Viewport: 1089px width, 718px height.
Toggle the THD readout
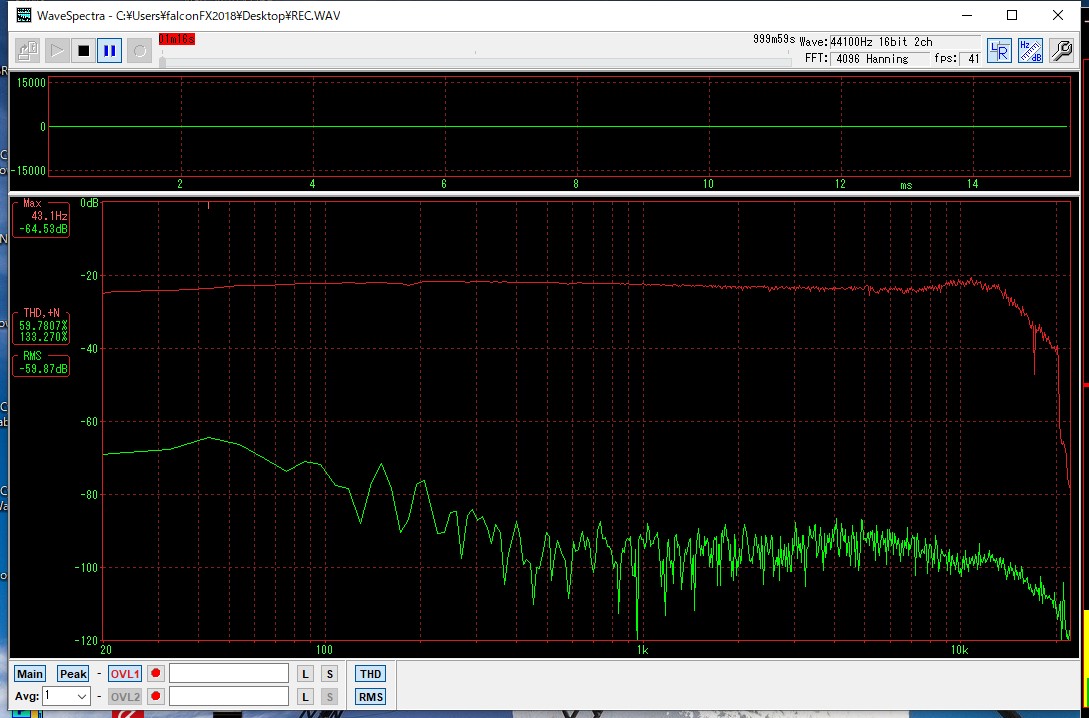[x=370, y=674]
